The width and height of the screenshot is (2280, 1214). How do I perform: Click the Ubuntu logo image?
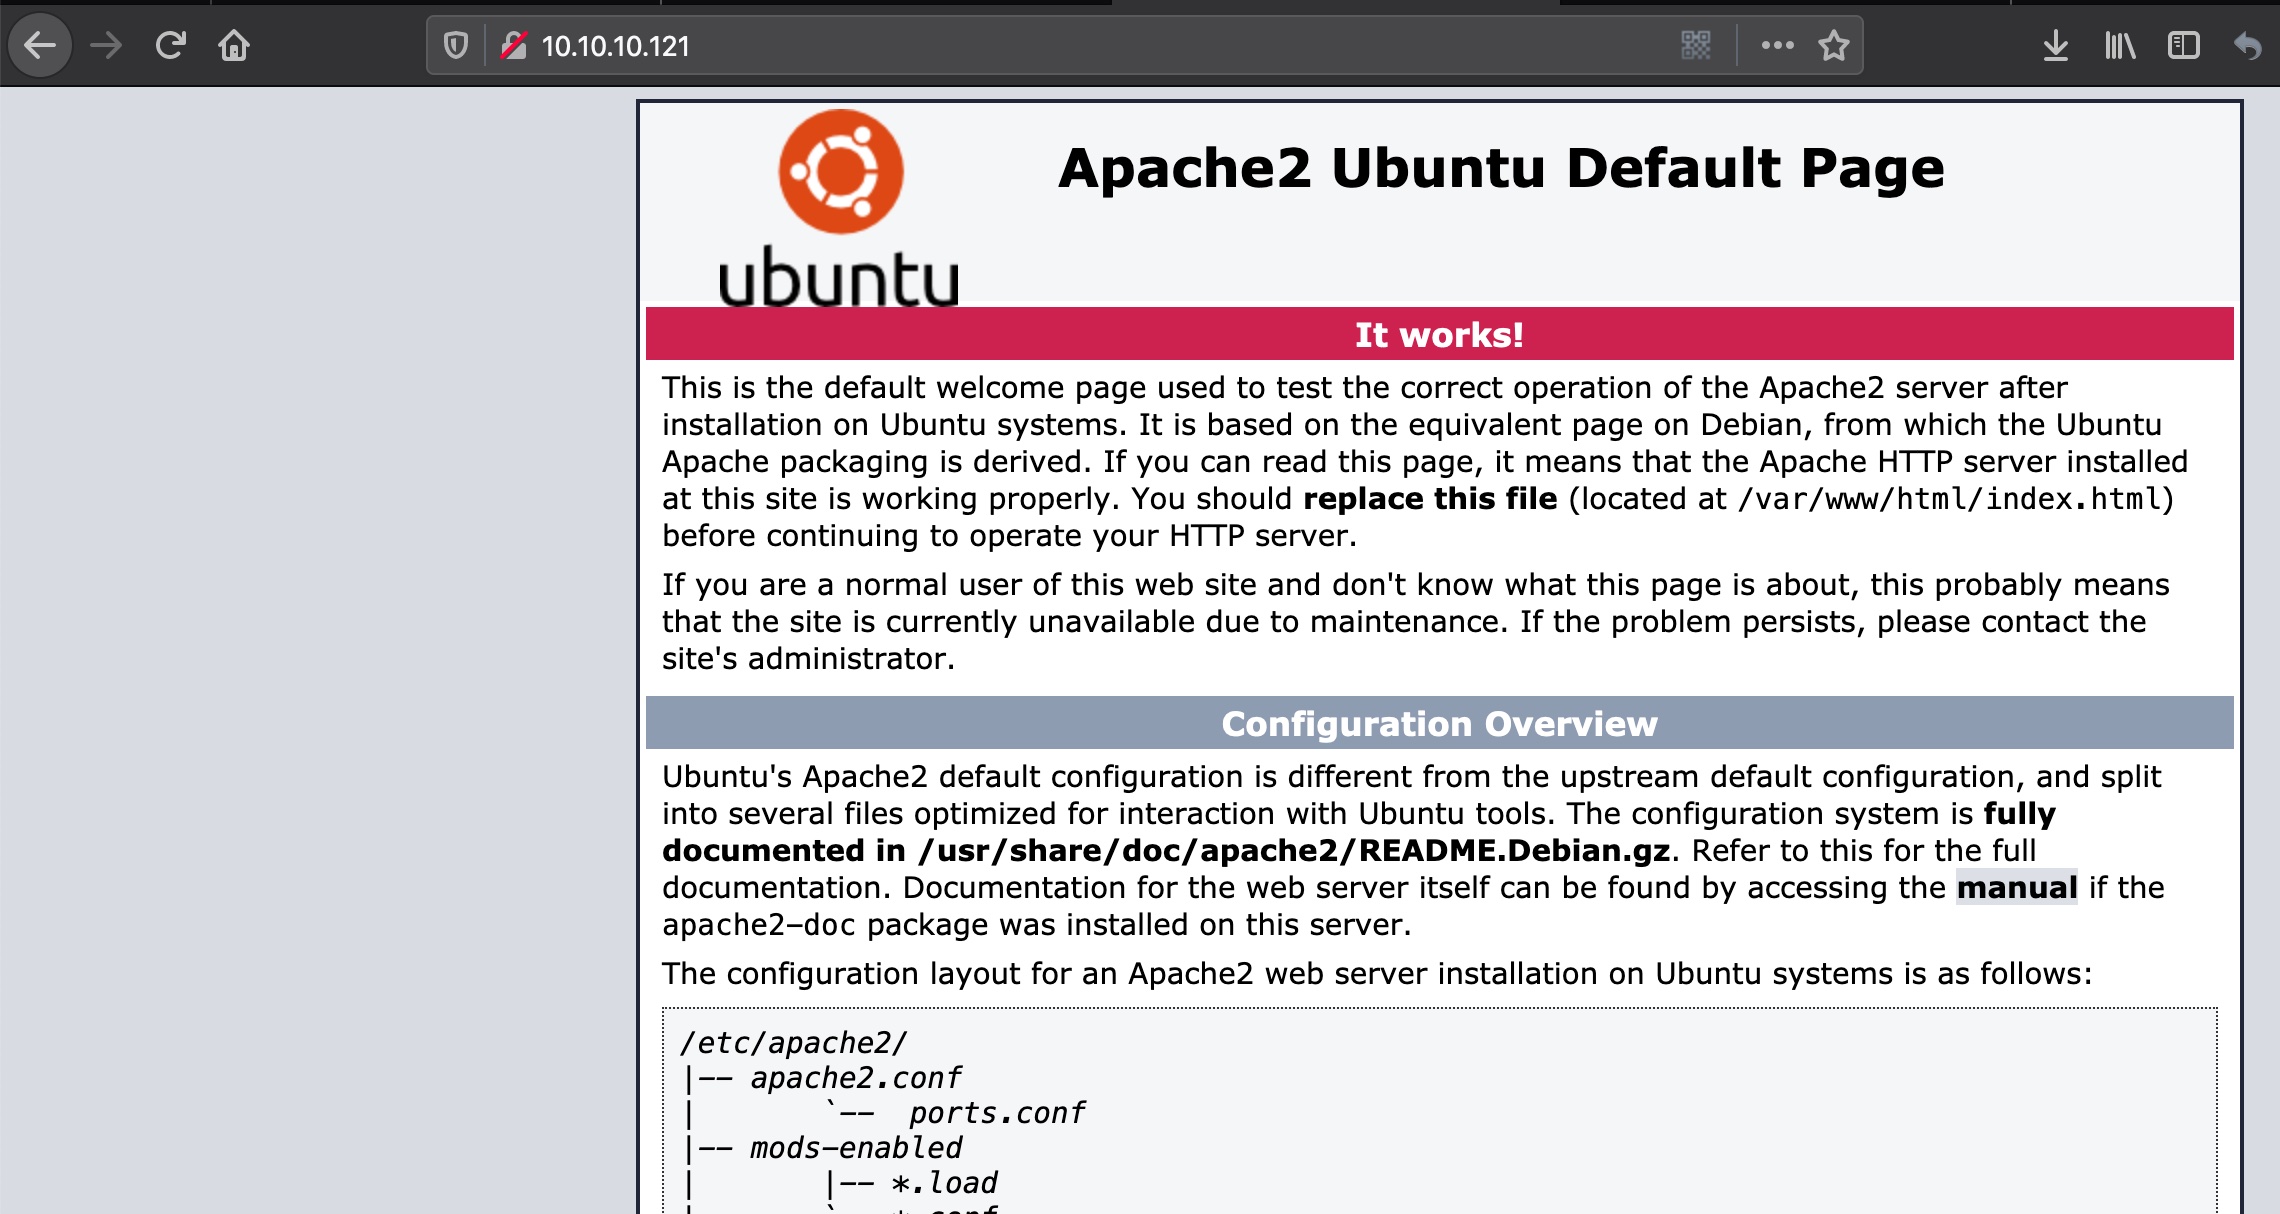[840, 208]
